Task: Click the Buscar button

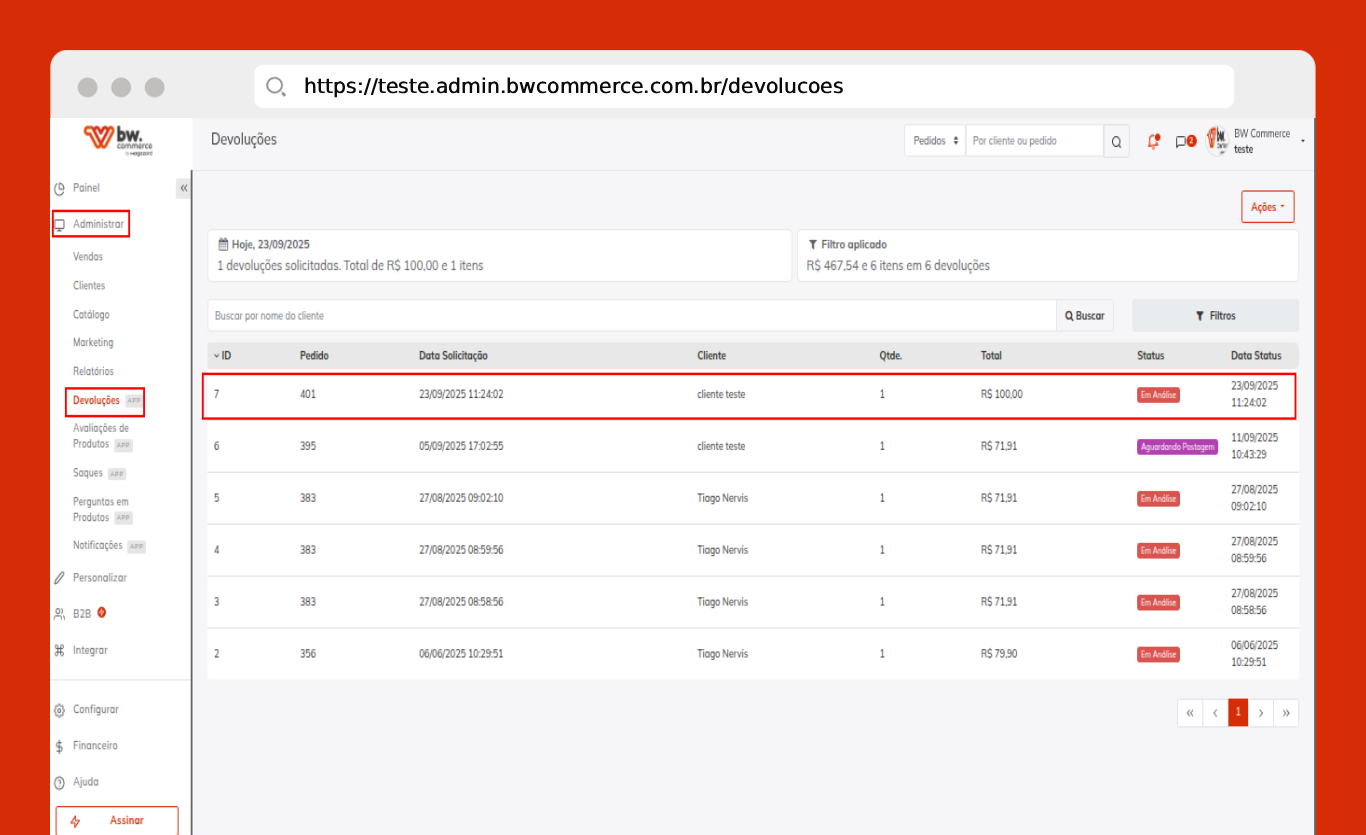Action: [x=1085, y=316]
